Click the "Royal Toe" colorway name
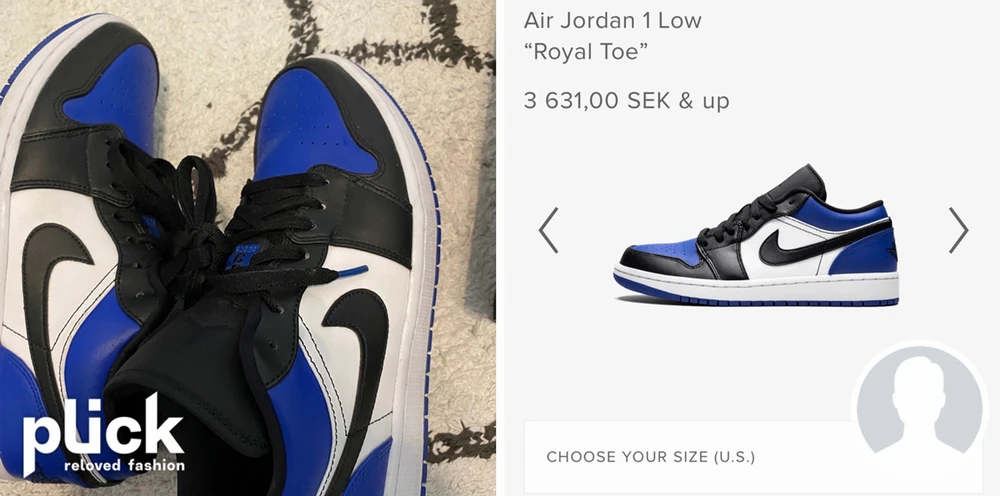Viewport: 1000px width, 496px height. tap(585, 52)
